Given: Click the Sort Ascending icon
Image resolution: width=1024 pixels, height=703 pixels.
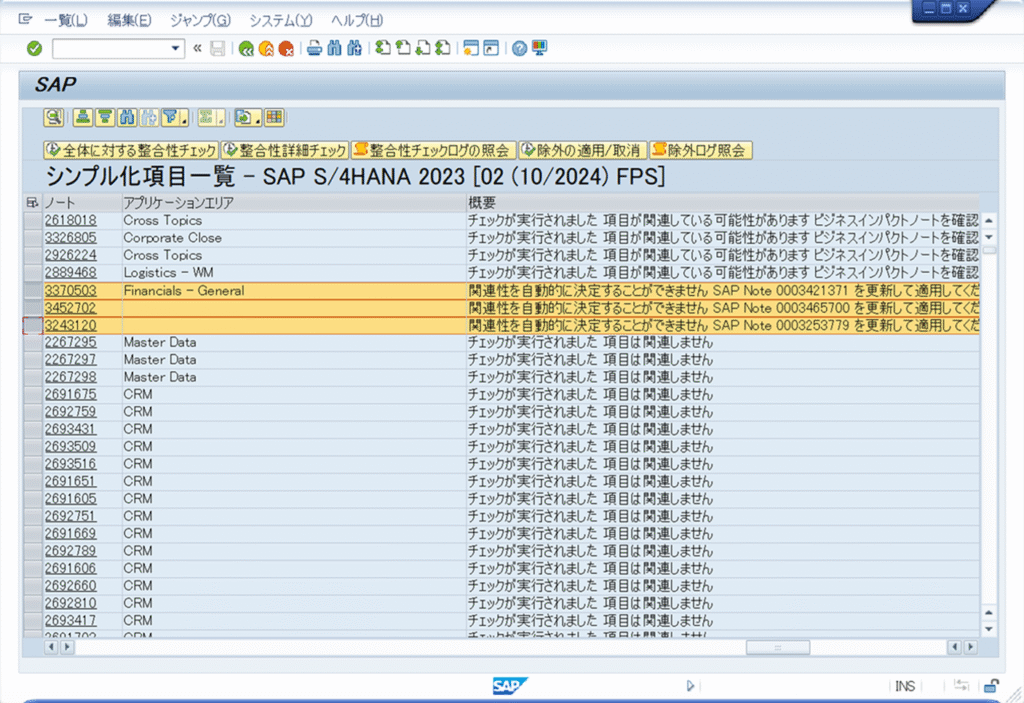Looking at the screenshot, I should pos(82,118).
